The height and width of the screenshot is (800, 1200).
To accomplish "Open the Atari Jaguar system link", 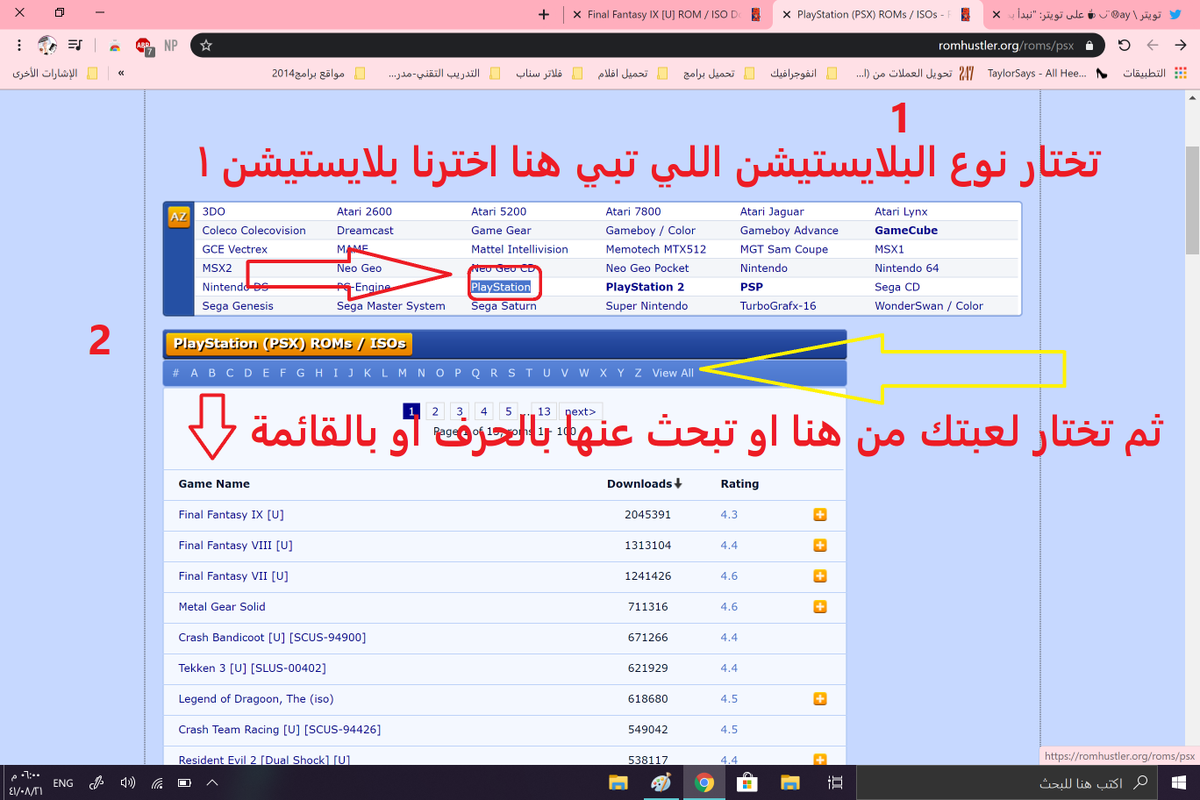I will 773,211.
